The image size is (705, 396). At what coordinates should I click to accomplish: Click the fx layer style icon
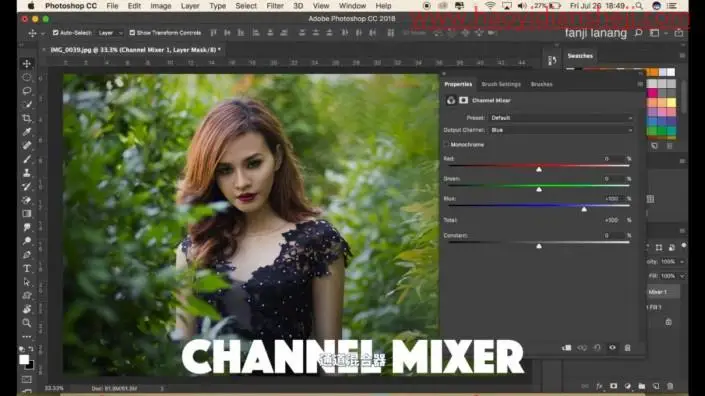(599, 386)
